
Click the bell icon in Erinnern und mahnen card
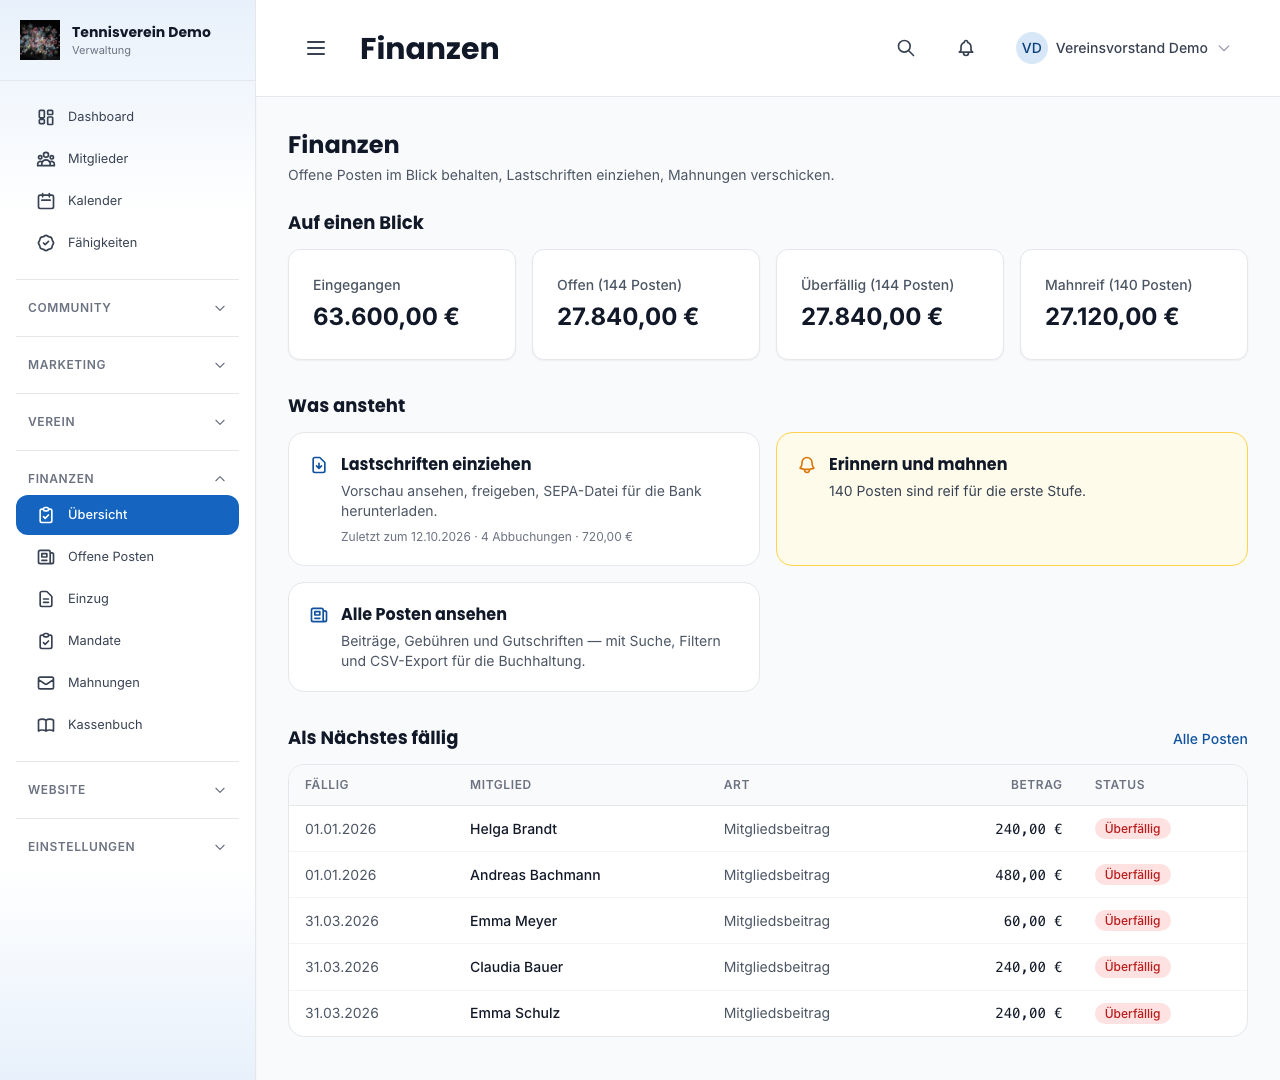tap(807, 465)
